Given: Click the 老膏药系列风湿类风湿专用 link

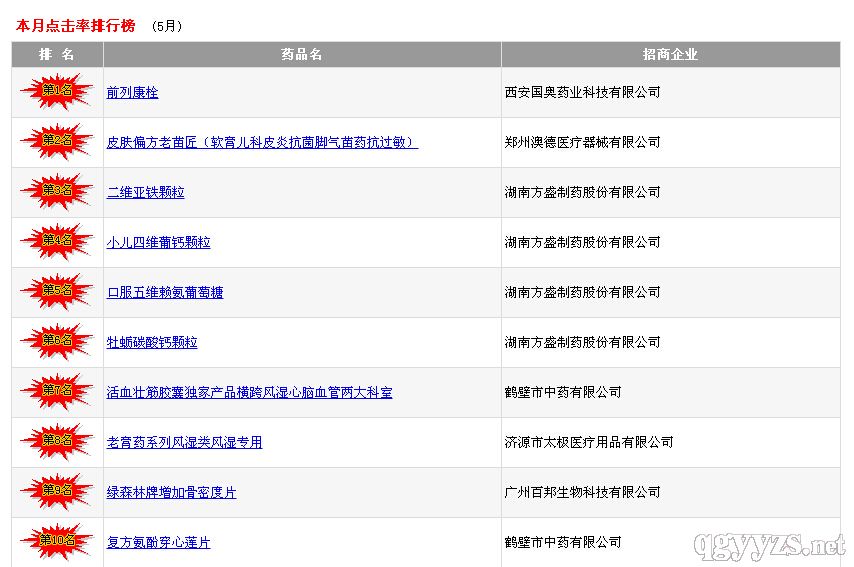Looking at the screenshot, I should tap(184, 443).
